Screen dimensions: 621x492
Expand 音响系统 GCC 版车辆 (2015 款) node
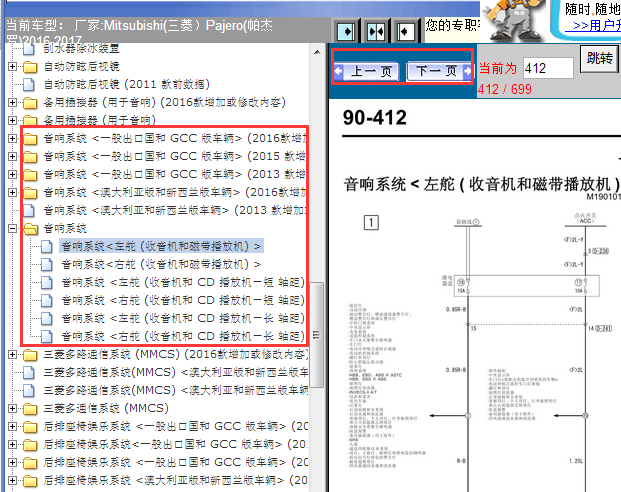click(12, 156)
